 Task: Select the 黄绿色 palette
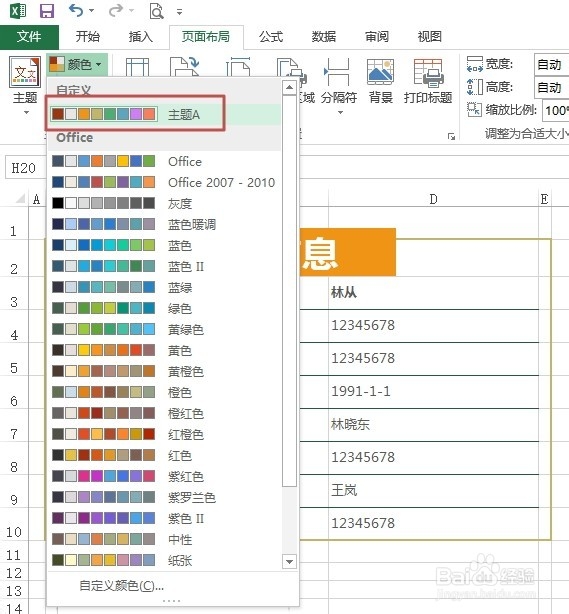(164, 330)
